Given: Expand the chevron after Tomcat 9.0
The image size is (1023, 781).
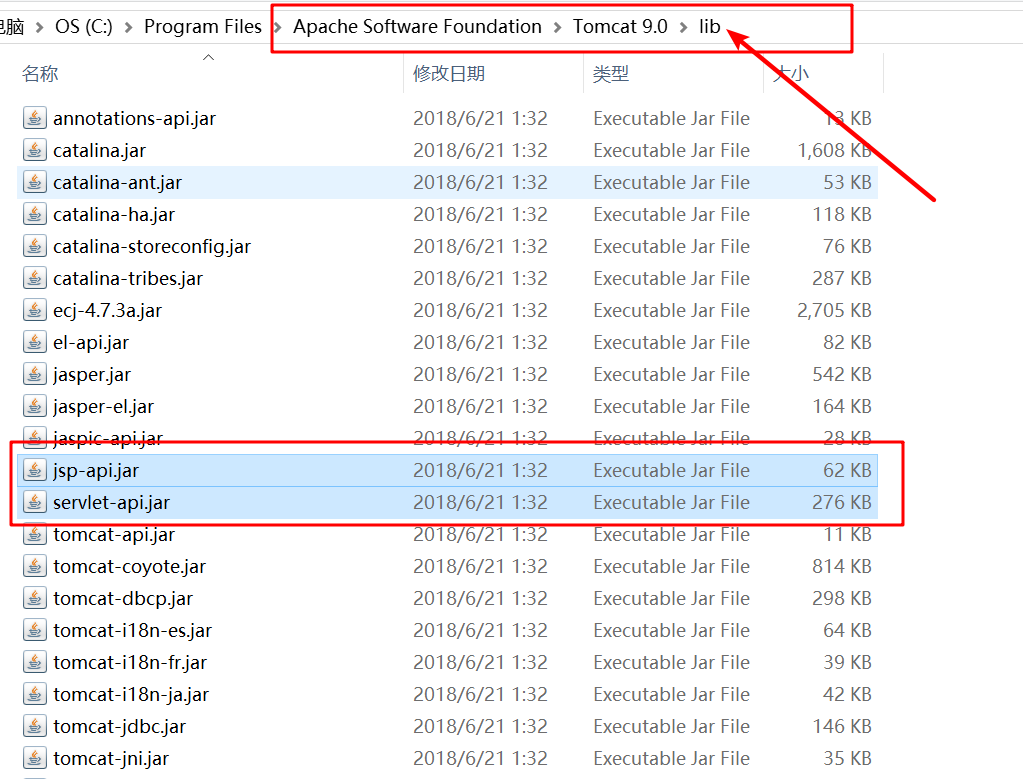Looking at the screenshot, I should point(683,27).
